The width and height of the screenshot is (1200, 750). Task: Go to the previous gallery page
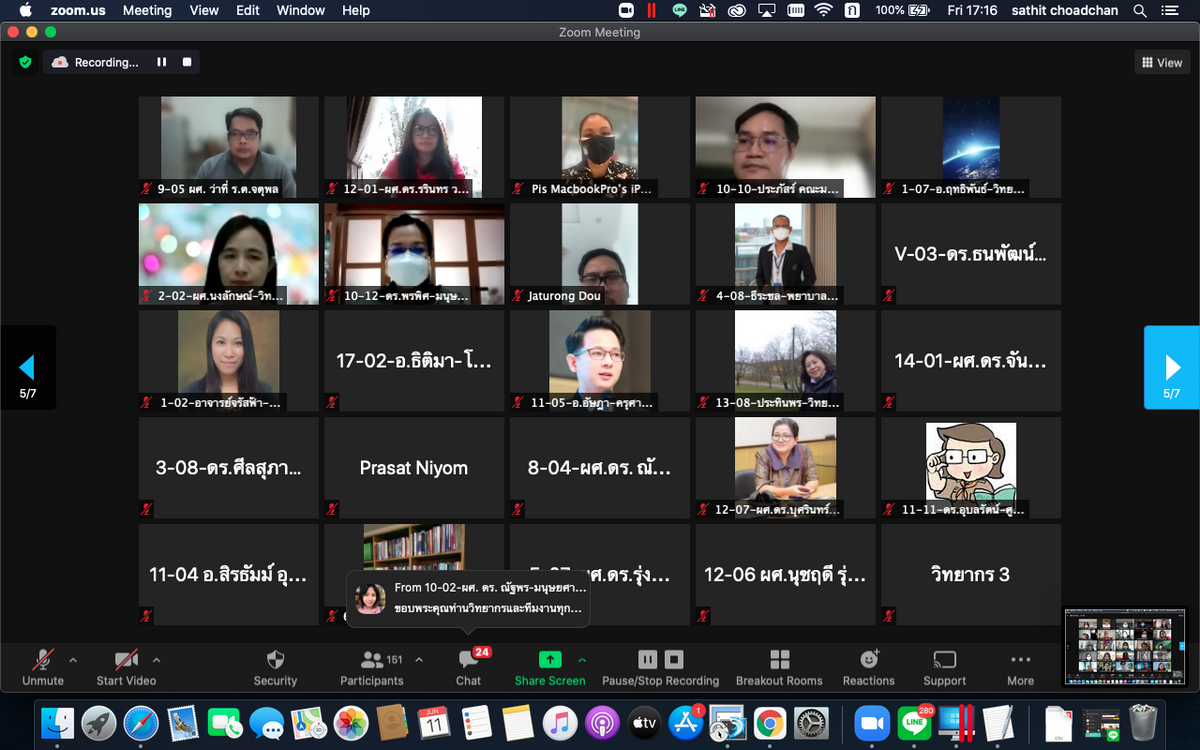coord(27,367)
